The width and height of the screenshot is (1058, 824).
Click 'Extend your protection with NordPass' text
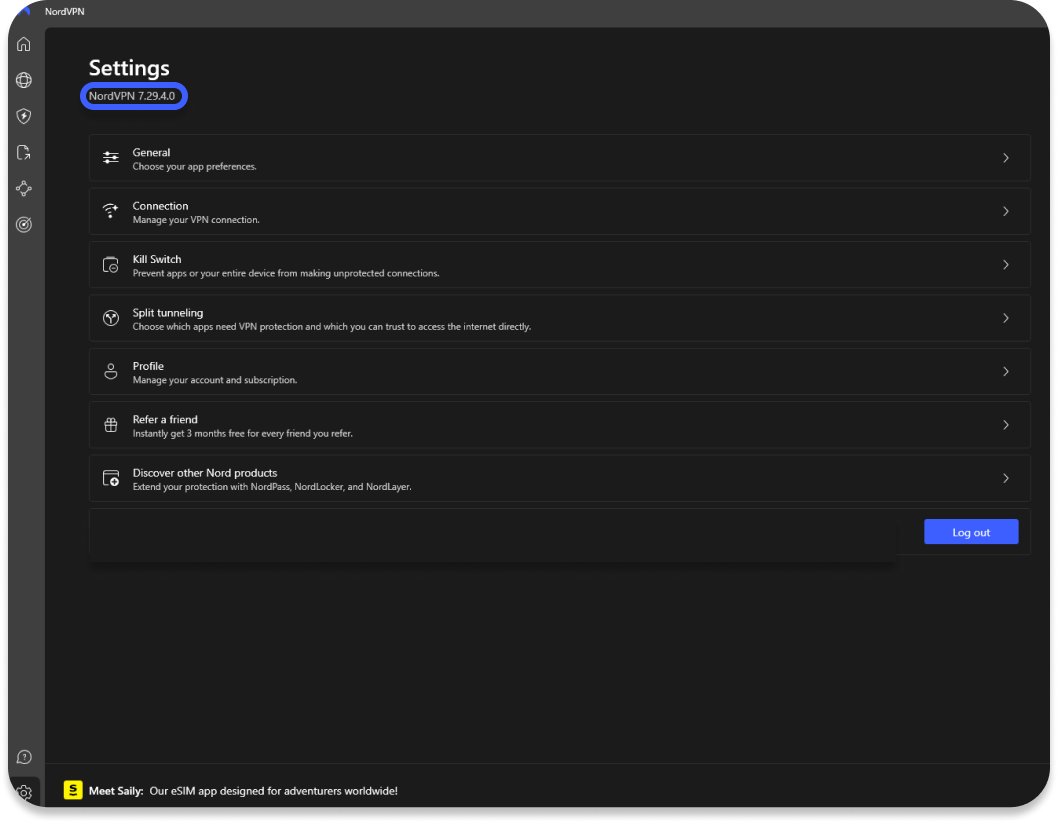pyautogui.click(x=272, y=487)
